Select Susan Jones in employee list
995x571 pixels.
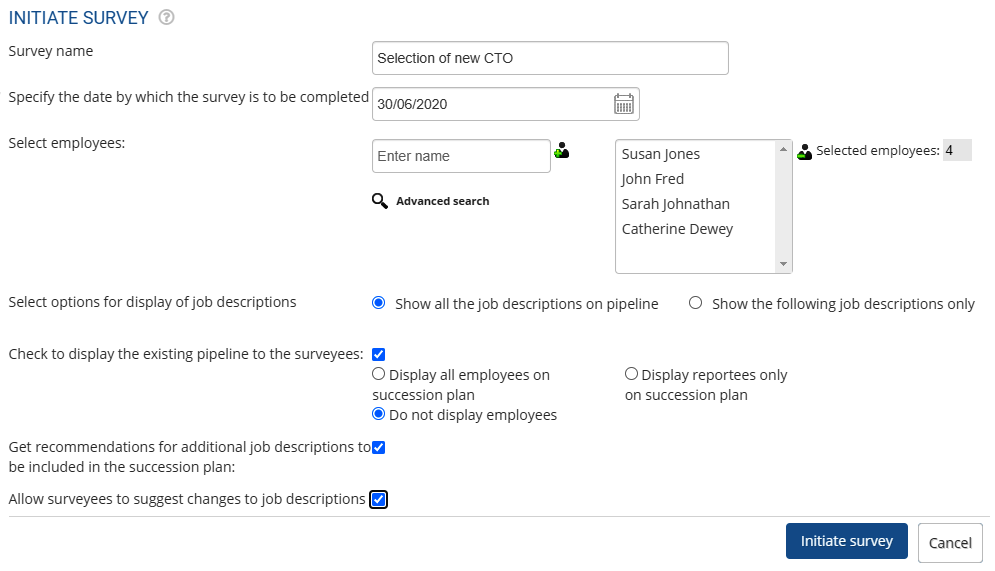(x=661, y=154)
